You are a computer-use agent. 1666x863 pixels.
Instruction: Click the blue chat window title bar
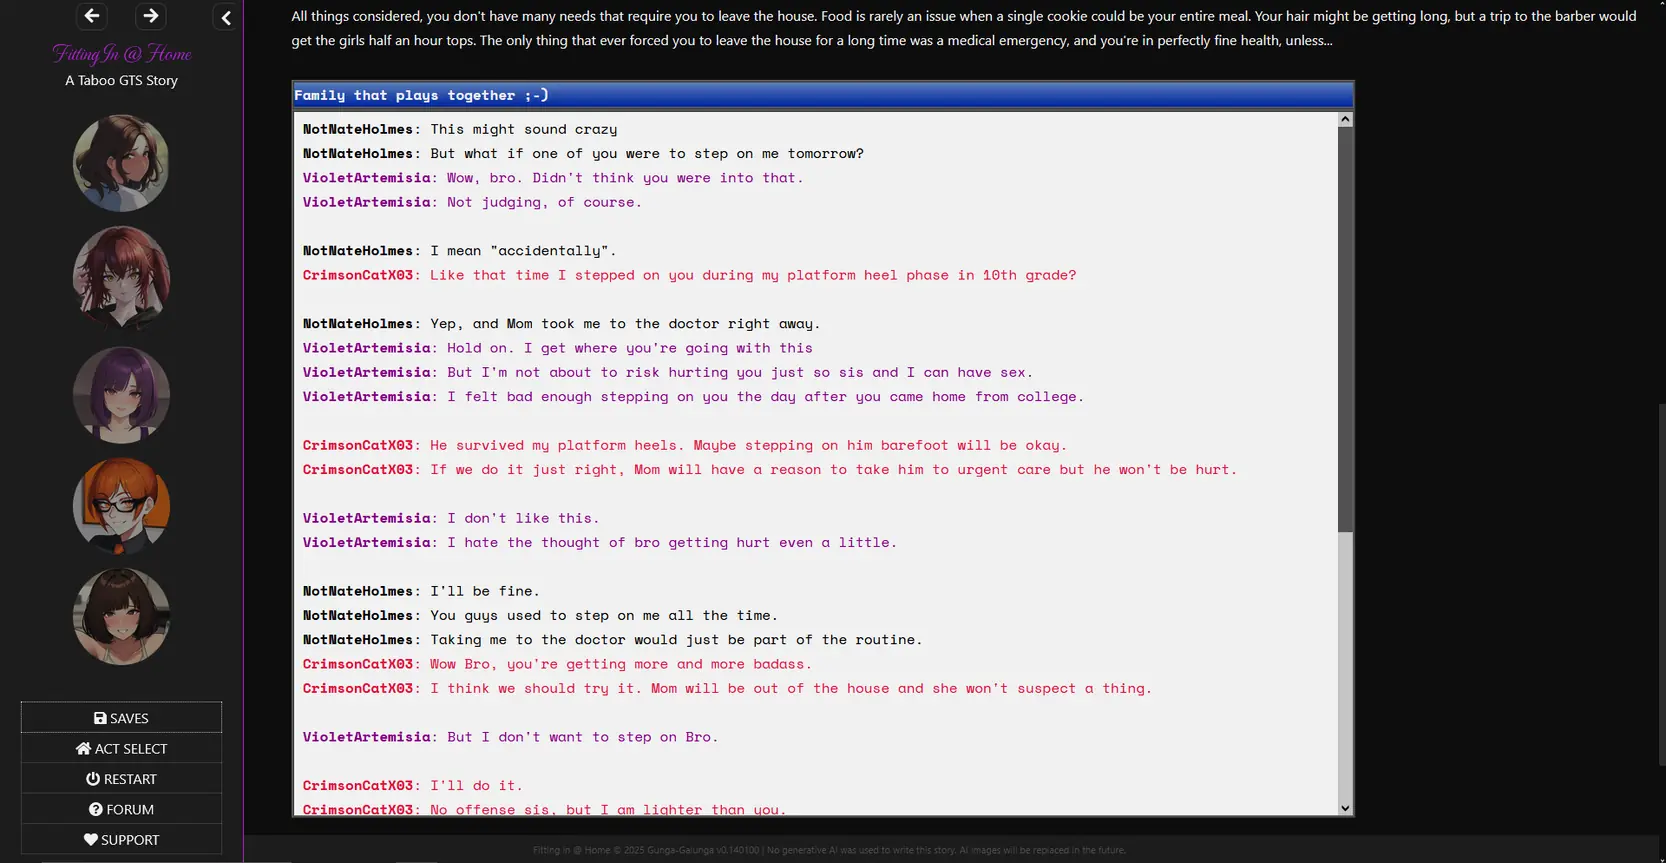[822, 95]
